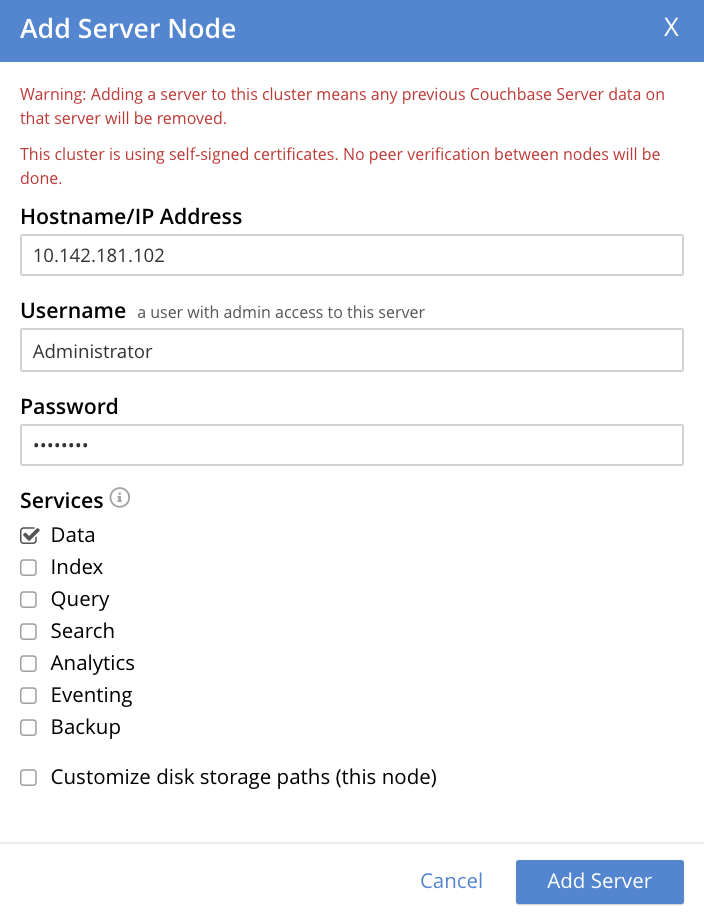Enable the Index service checkbox
Screen dimensions: 704x916
coord(28,567)
